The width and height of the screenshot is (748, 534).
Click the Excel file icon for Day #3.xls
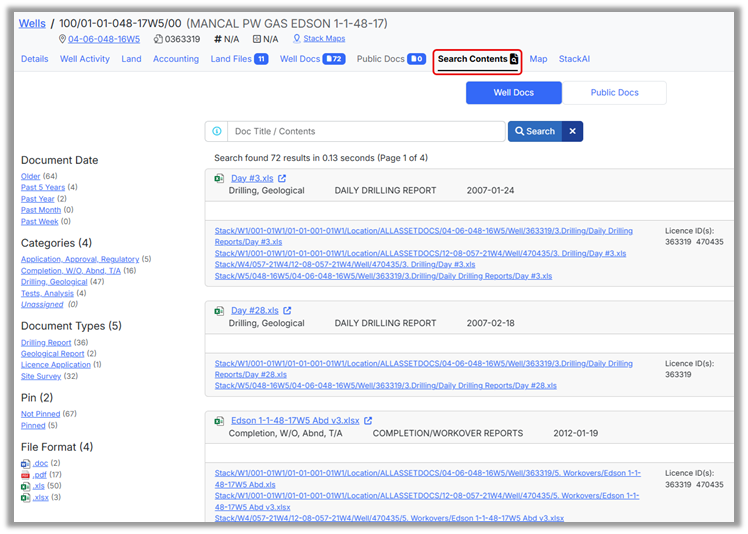pos(219,179)
